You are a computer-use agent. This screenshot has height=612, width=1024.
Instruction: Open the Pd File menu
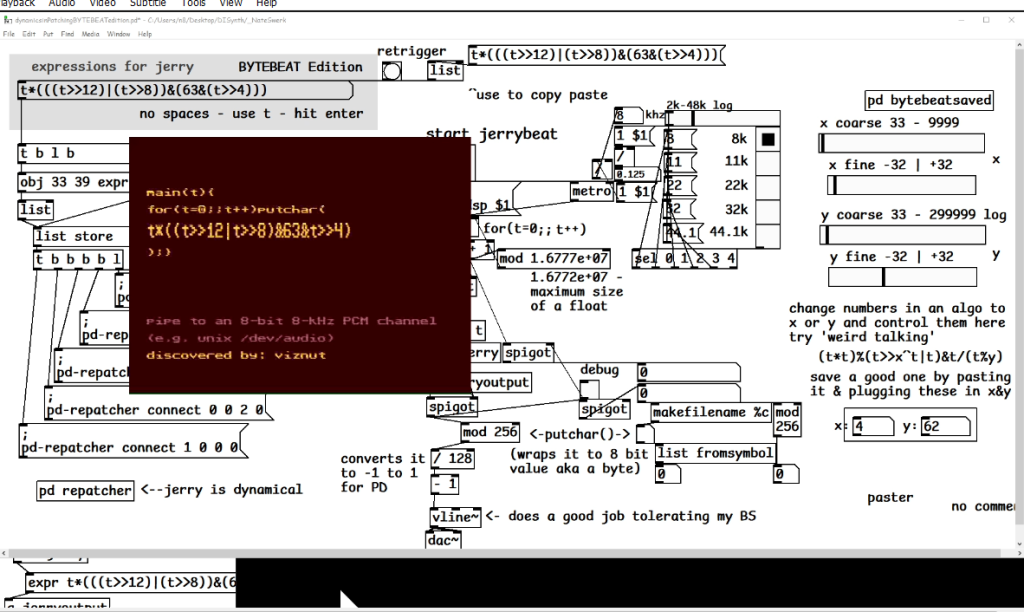coord(8,34)
